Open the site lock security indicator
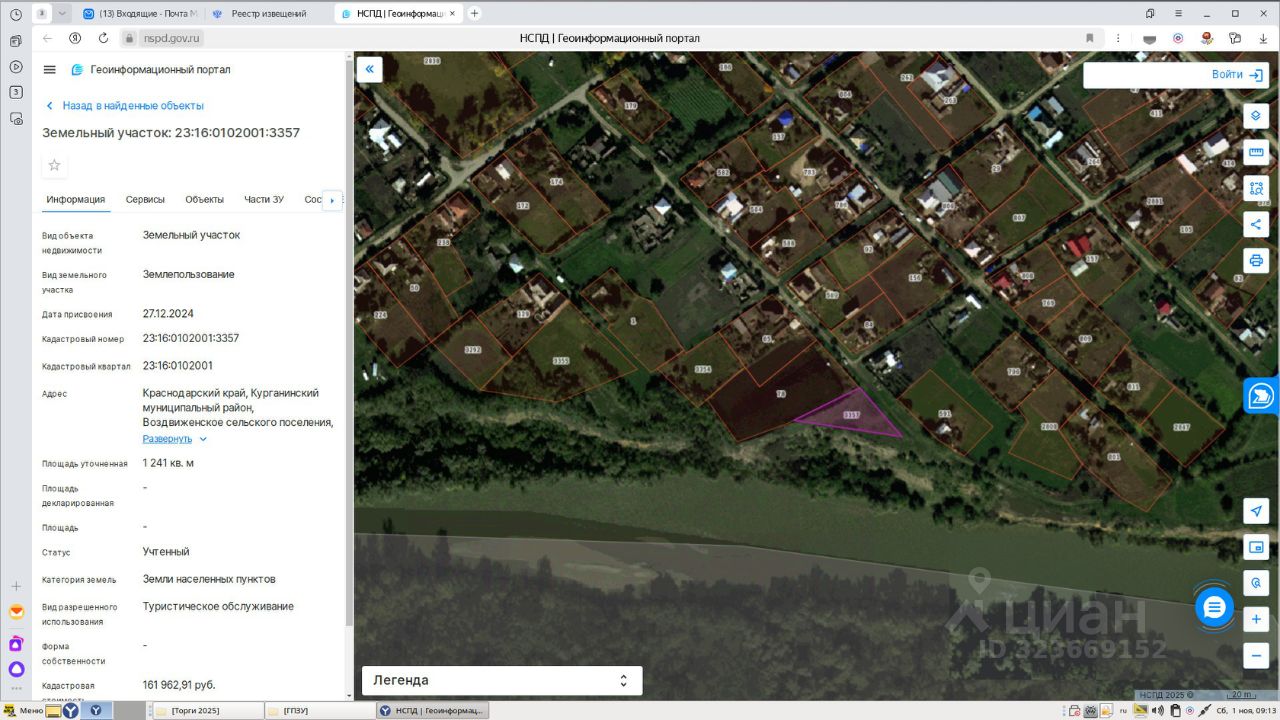 pyautogui.click(x=129, y=38)
